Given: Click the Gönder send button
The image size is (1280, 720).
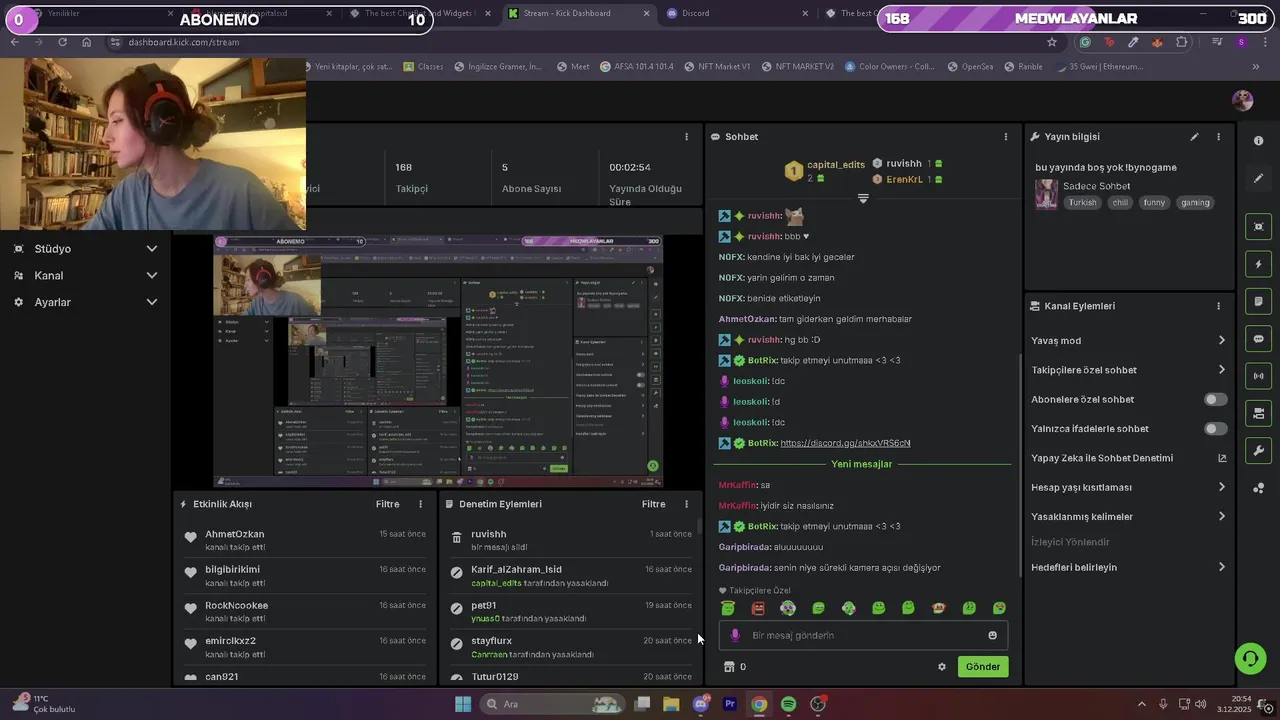Looking at the screenshot, I should [x=982, y=667].
